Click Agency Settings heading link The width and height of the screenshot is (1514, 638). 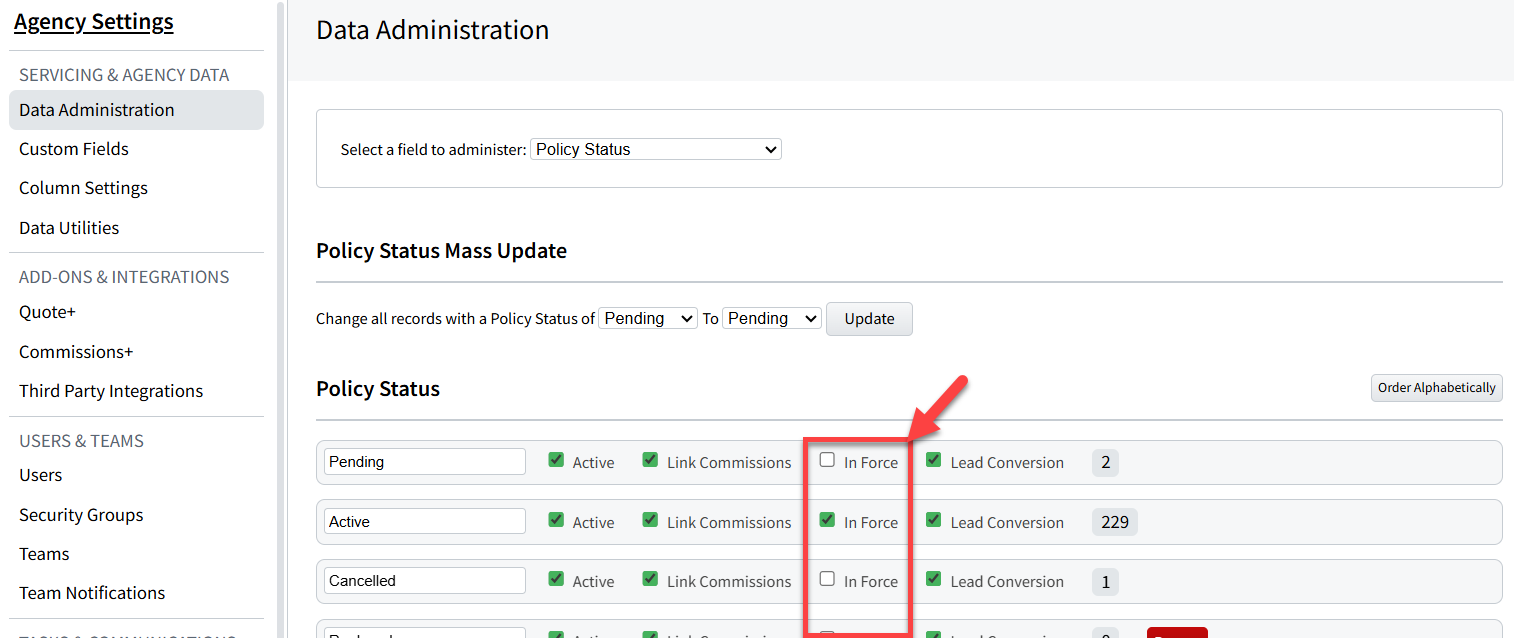pyautogui.click(x=94, y=22)
